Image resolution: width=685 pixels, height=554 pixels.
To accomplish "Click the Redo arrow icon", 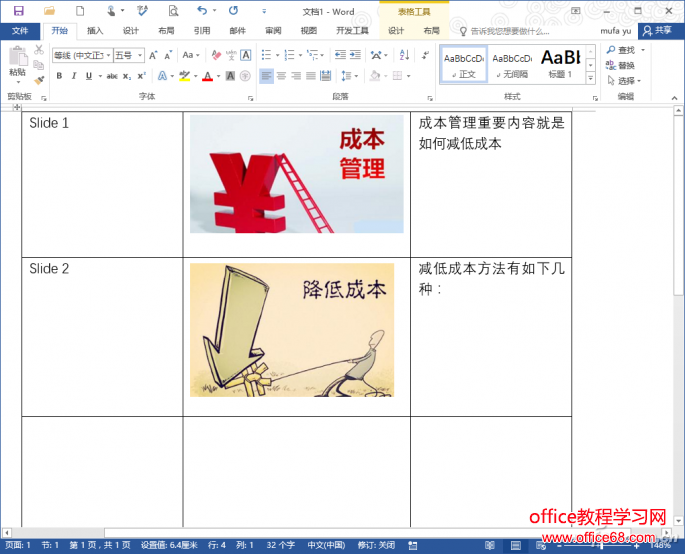I will pyautogui.click(x=234, y=10).
